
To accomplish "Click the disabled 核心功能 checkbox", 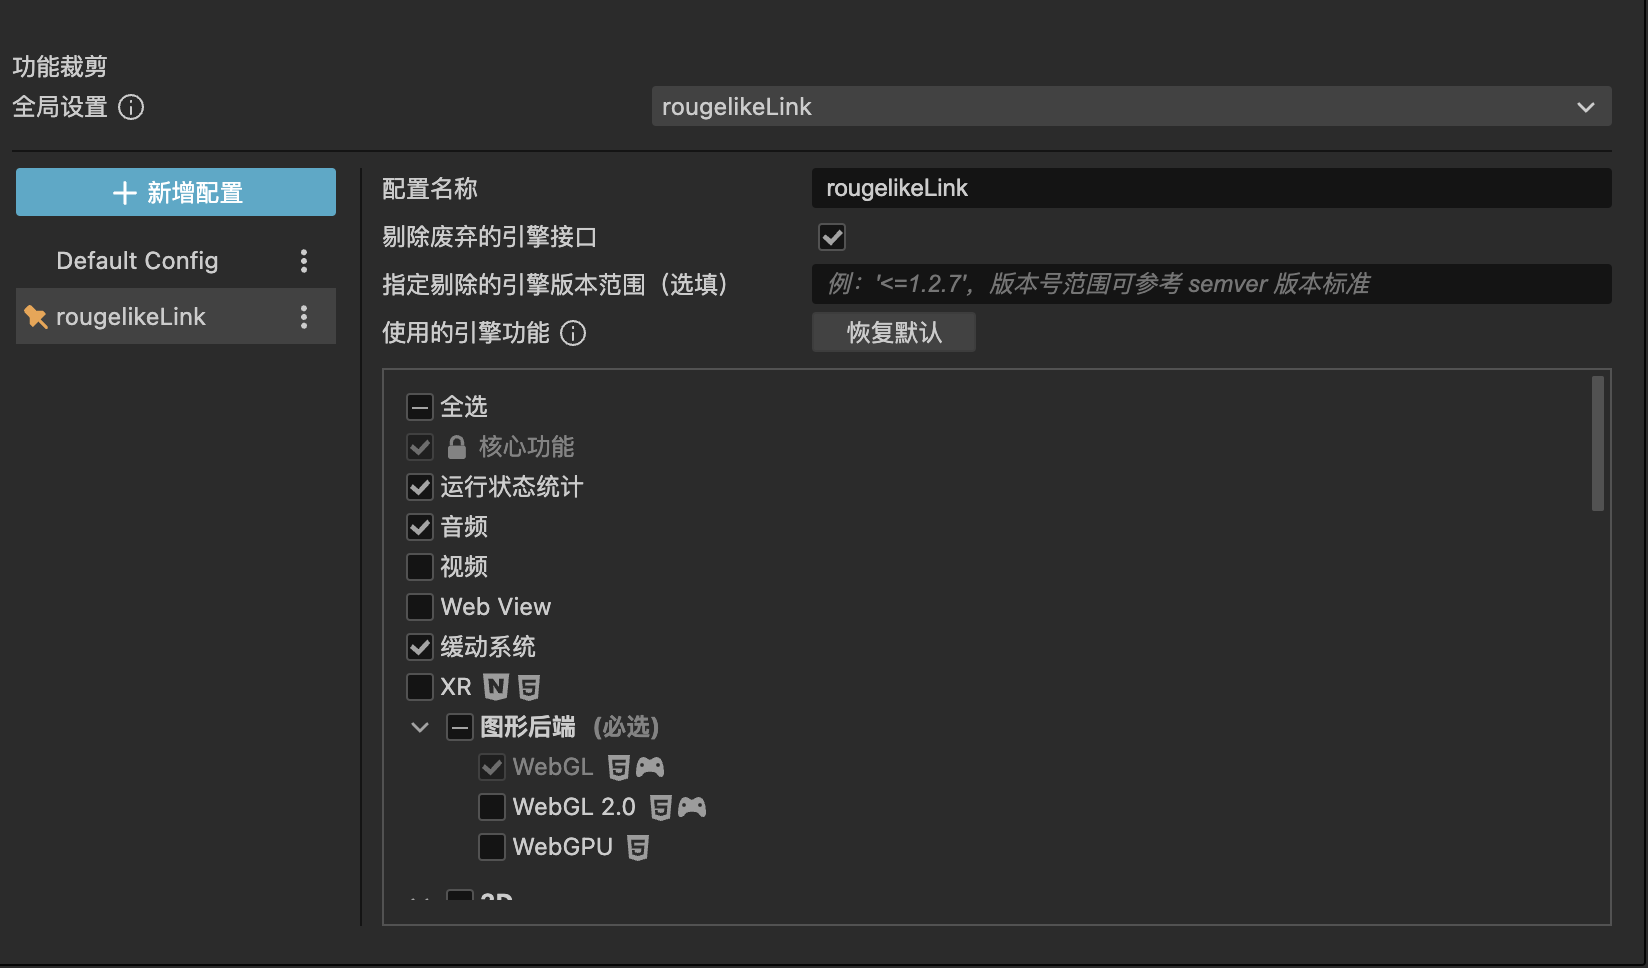I will pos(420,447).
